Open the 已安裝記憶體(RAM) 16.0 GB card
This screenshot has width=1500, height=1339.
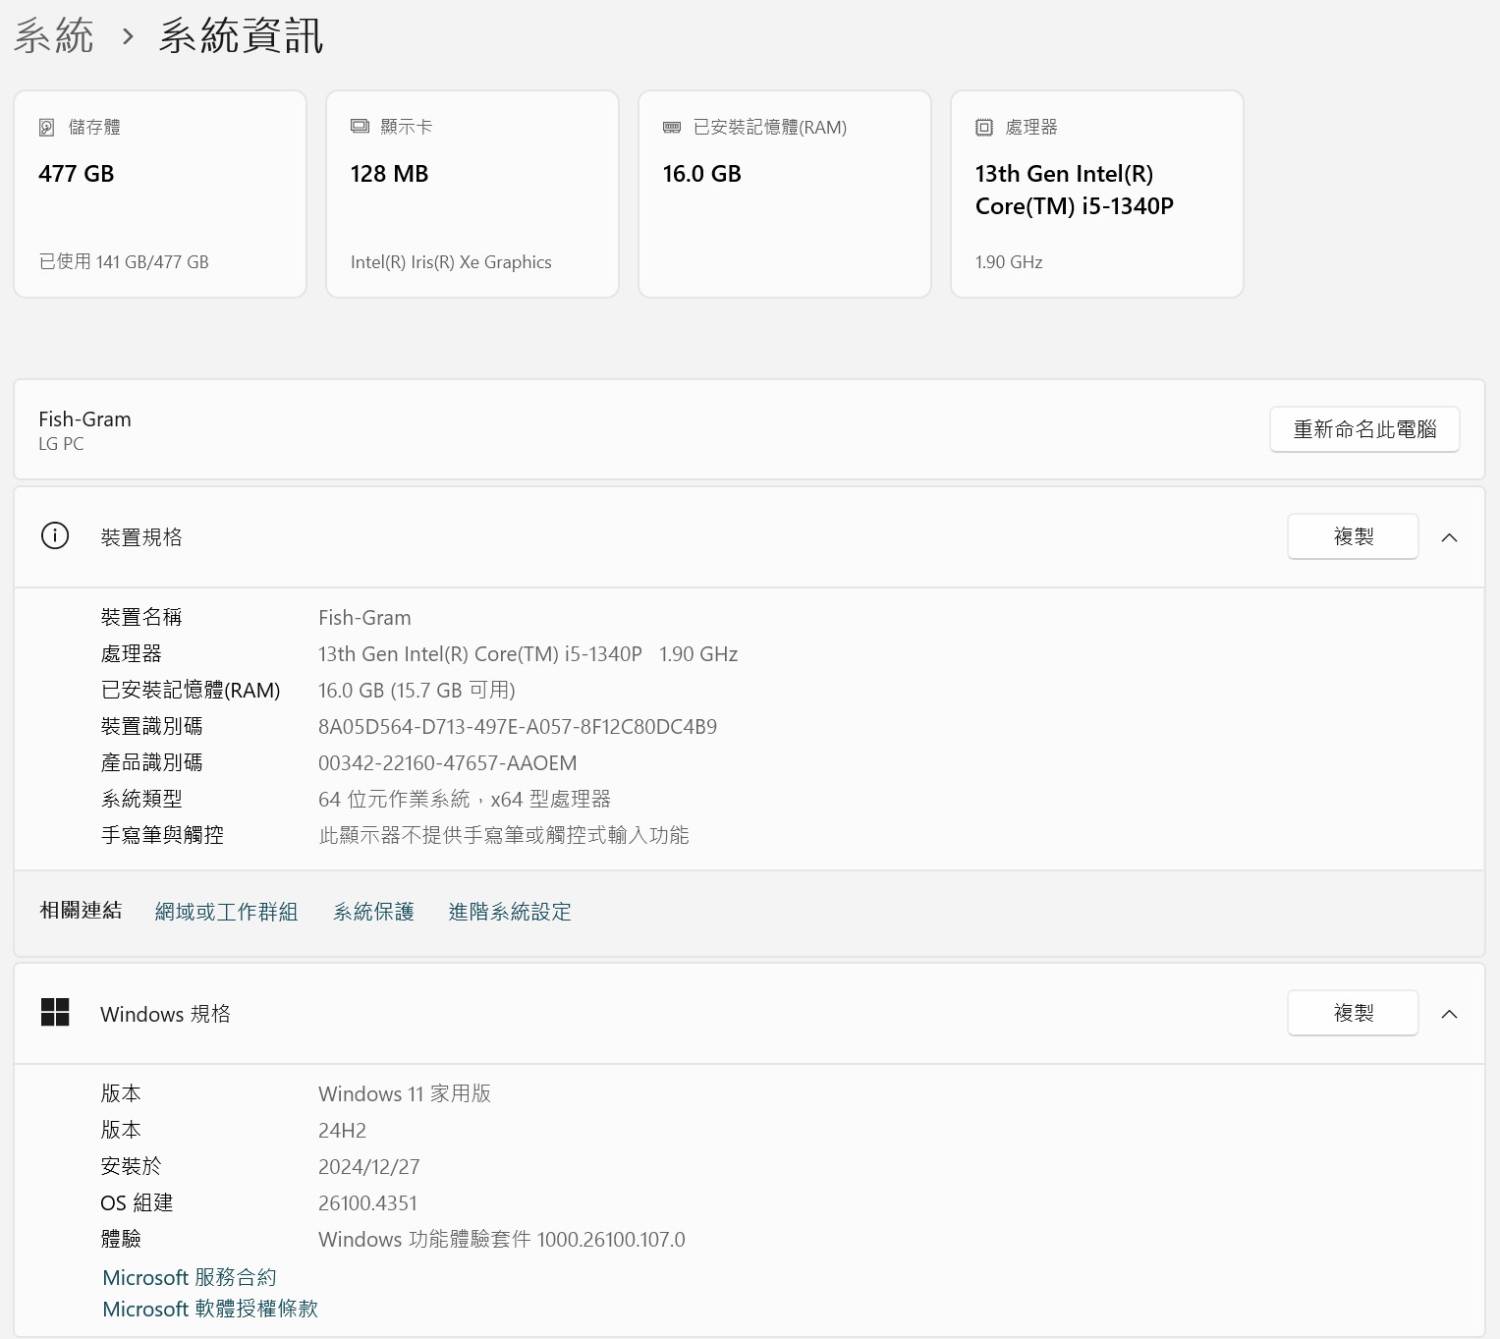click(x=785, y=194)
